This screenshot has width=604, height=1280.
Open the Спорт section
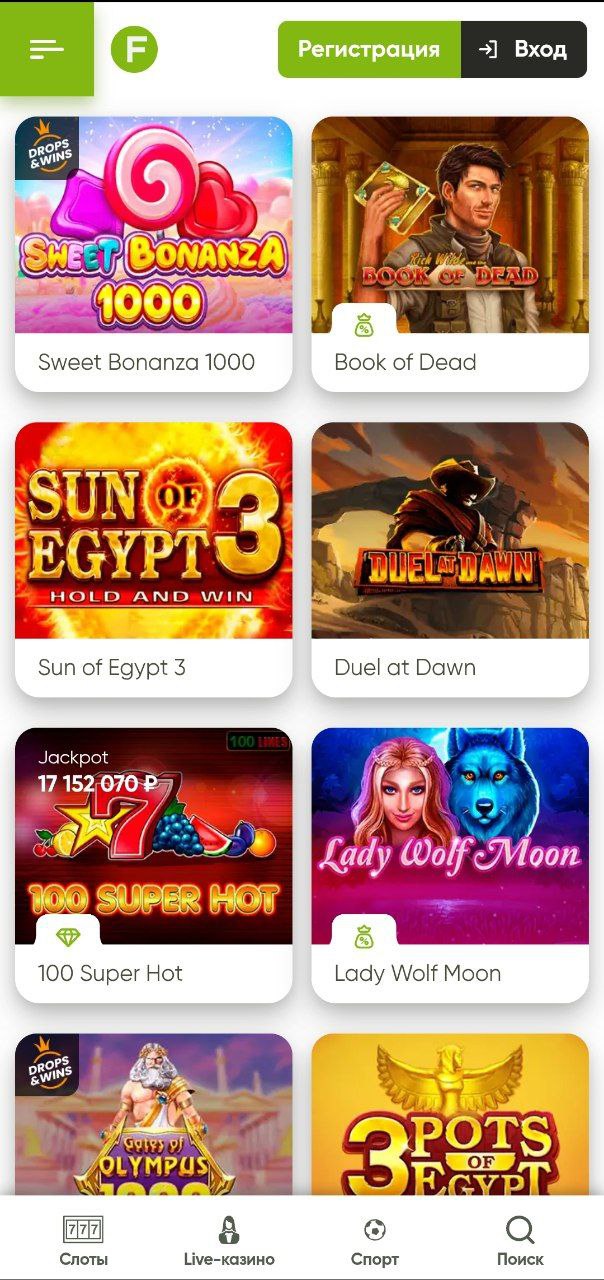(x=375, y=1240)
